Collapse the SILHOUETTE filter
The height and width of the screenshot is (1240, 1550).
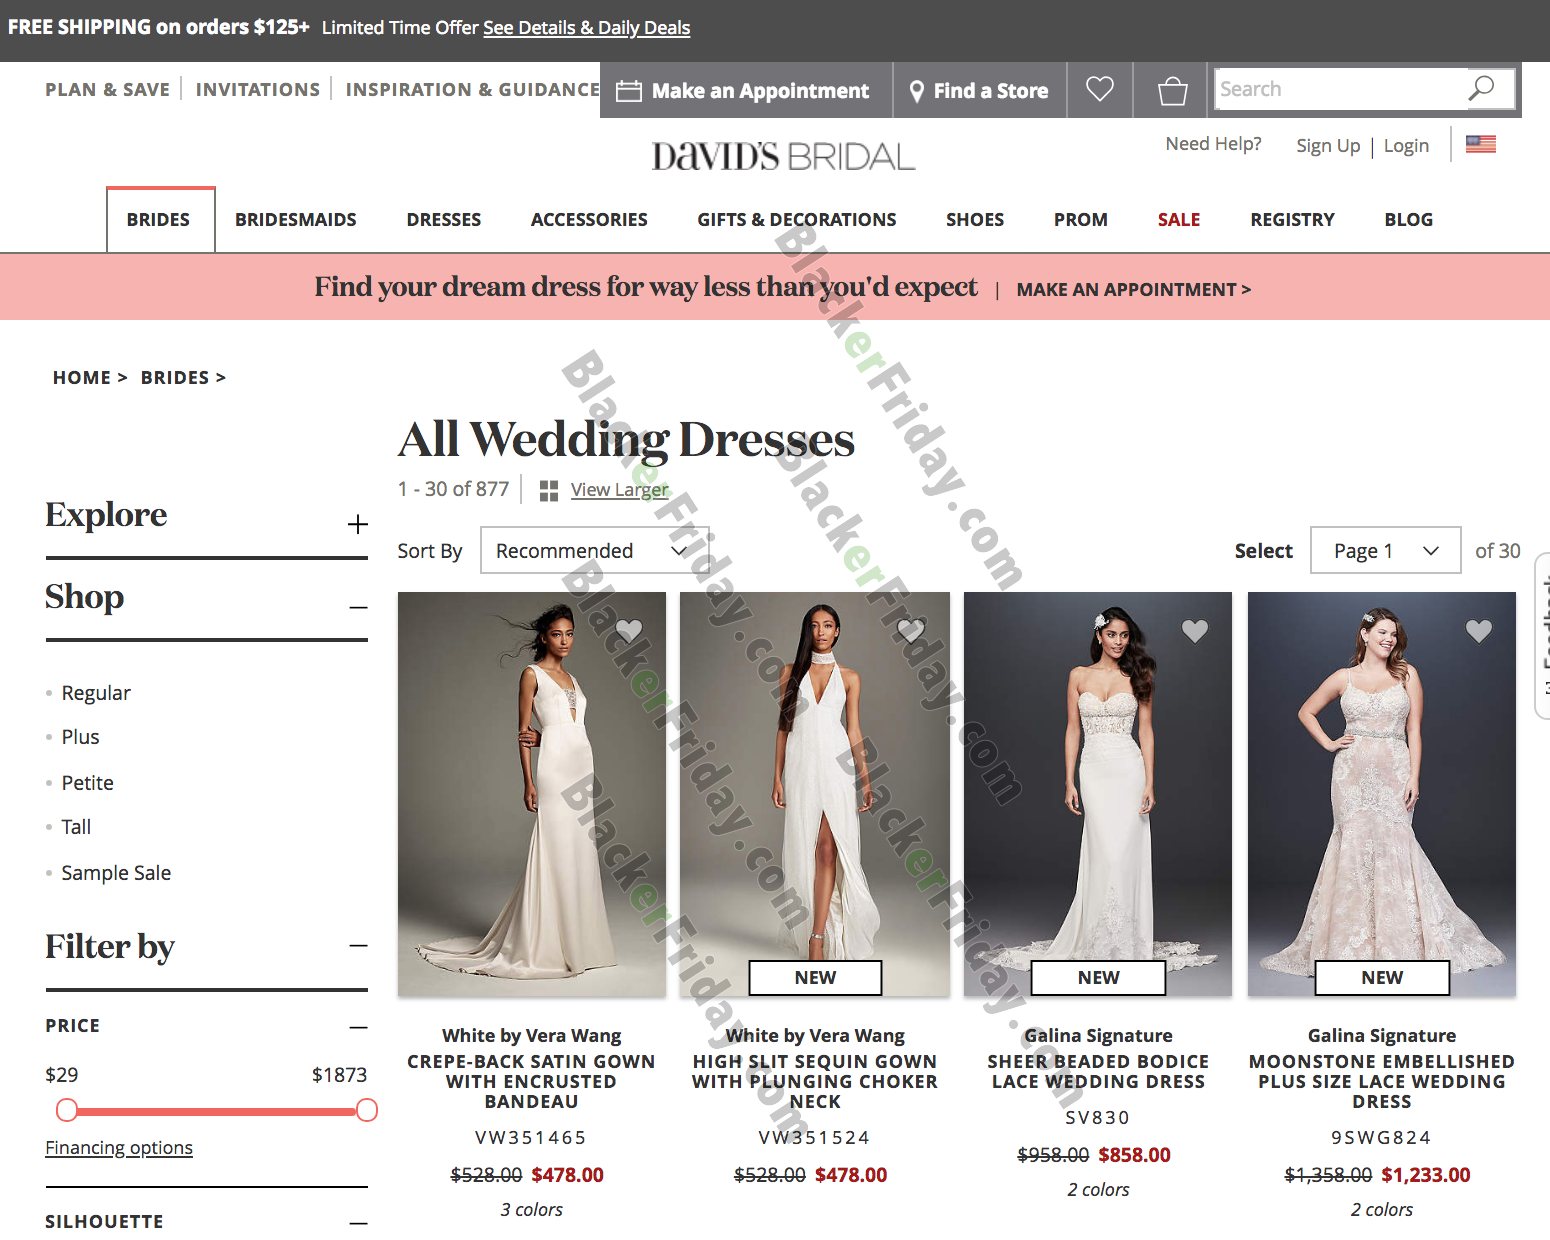click(x=359, y=1222)
